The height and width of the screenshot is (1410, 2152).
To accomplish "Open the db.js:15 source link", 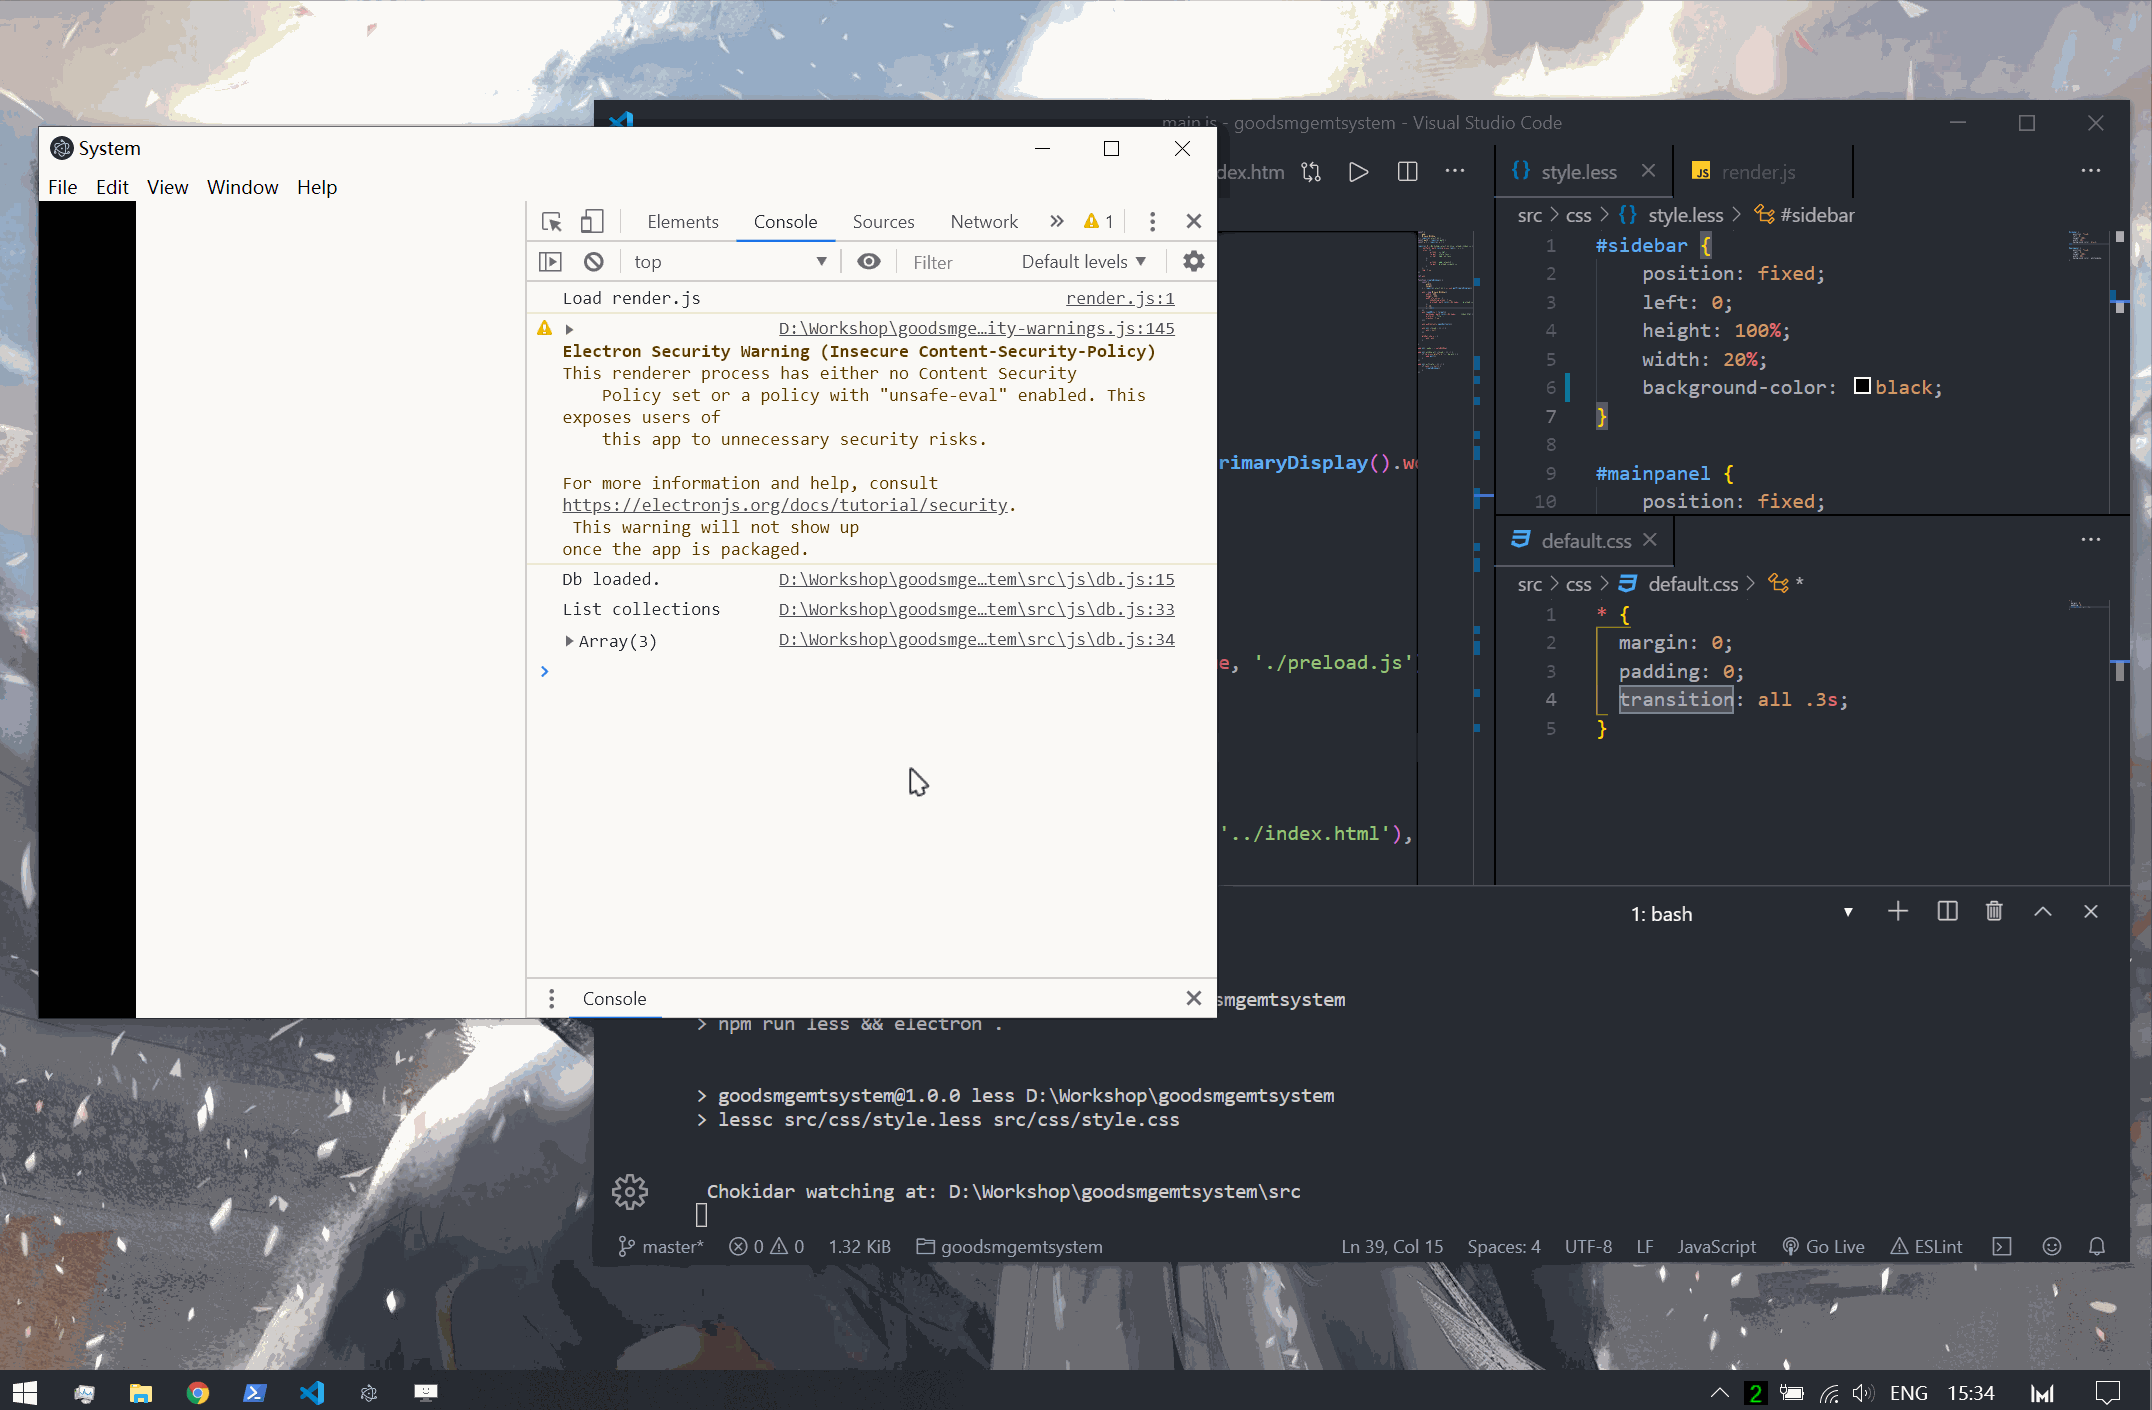I will pos(976,579).
